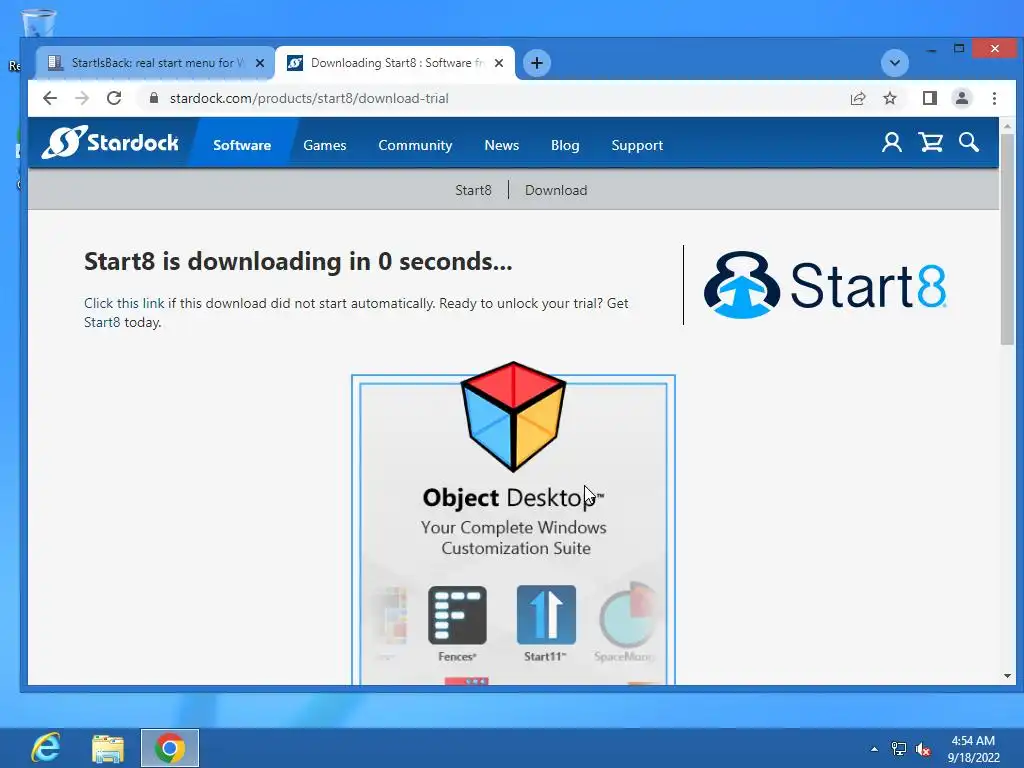The width and height of the screenshot is (1024, 768).
Task: Select the Downloading Start8 tab
Action: (x=395, y=63)
